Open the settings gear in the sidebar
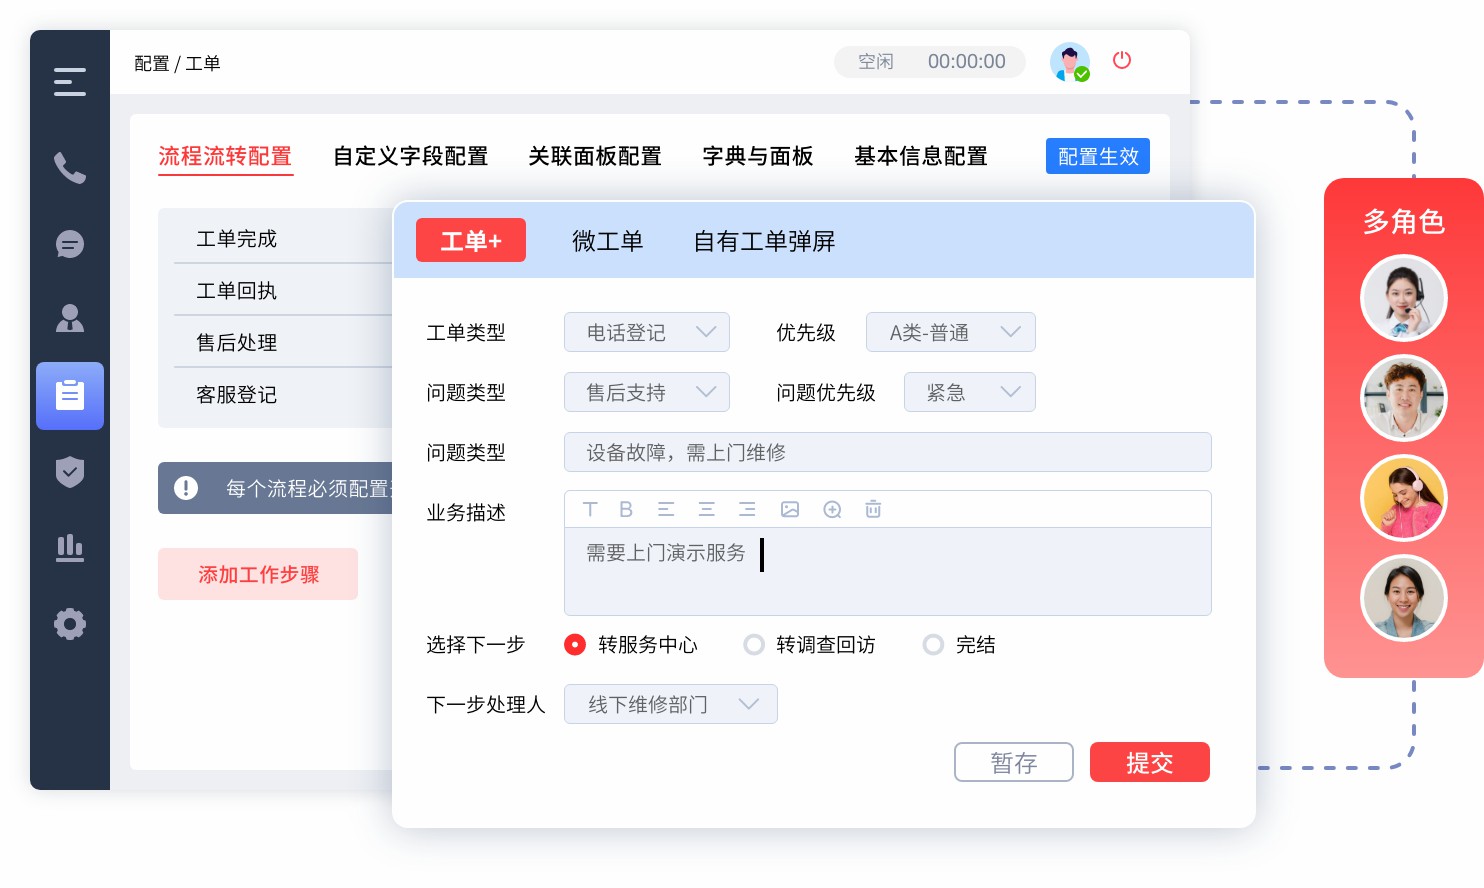Screen dimensions: 1484x888 tap(70, 624)
